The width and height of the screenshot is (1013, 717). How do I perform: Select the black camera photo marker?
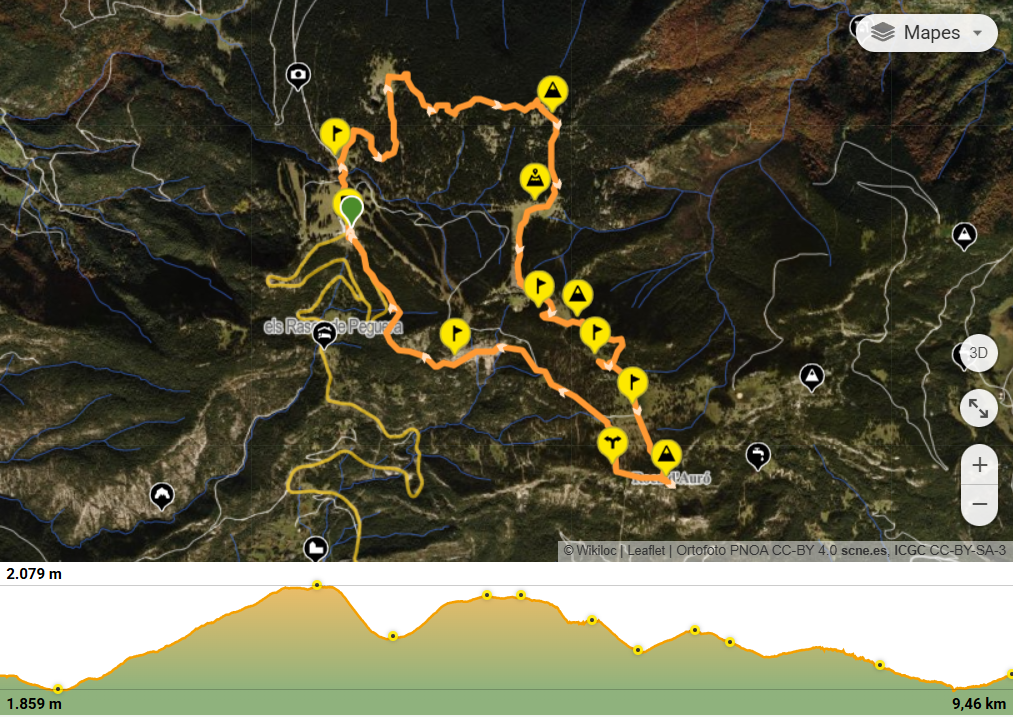(x=298, y=77)
